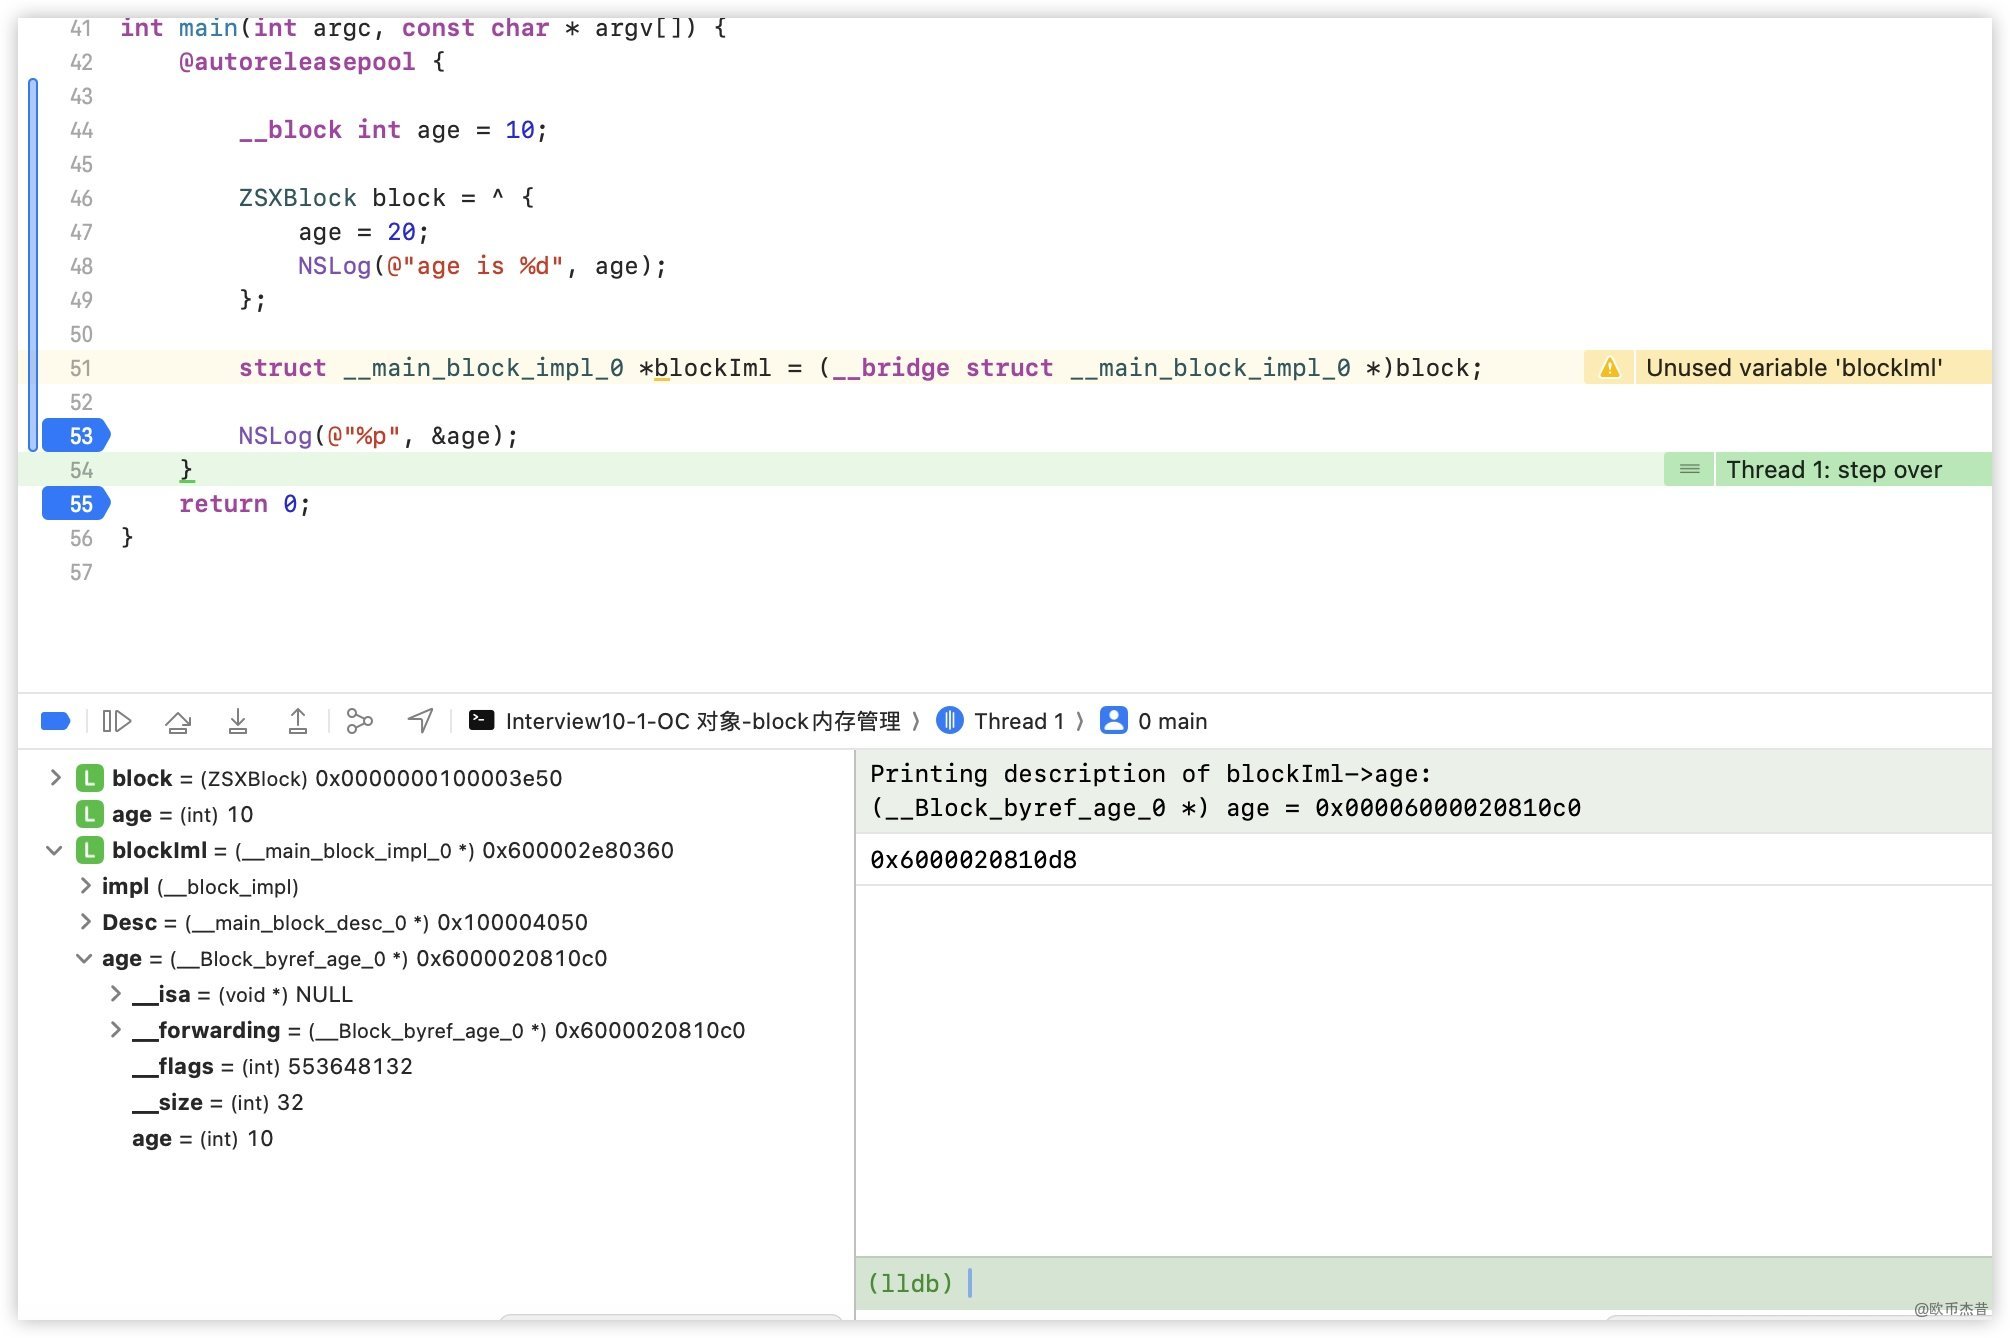Viewport: 2010px width, 1338px height.
Task: Click the Step Into debug icon
Action: [x=238, y=721]
